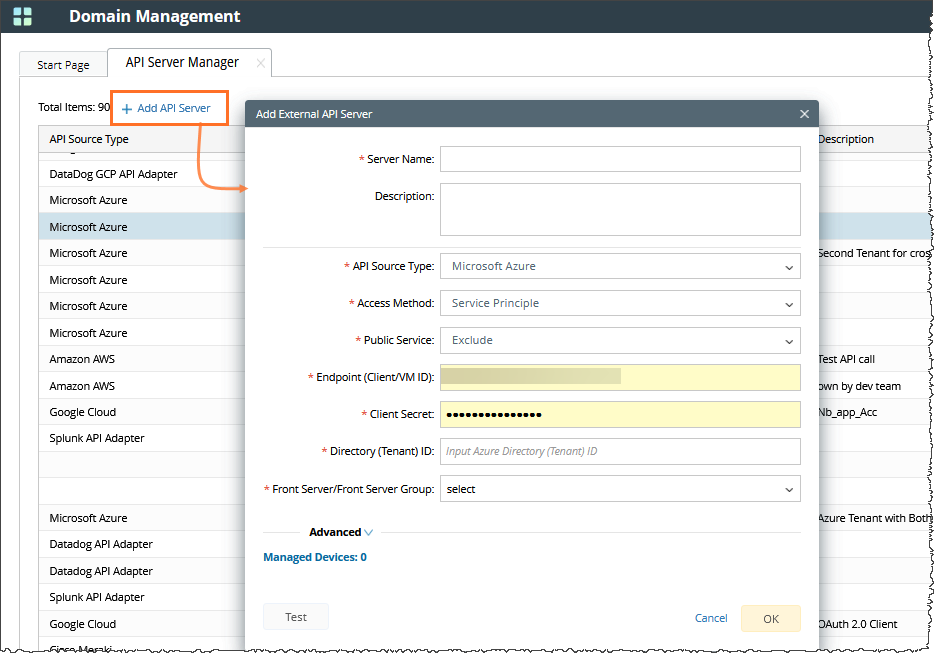Select the DataDog GCP API Adapter row
Screen dimensions: 935x655
(x=113, y=174)
